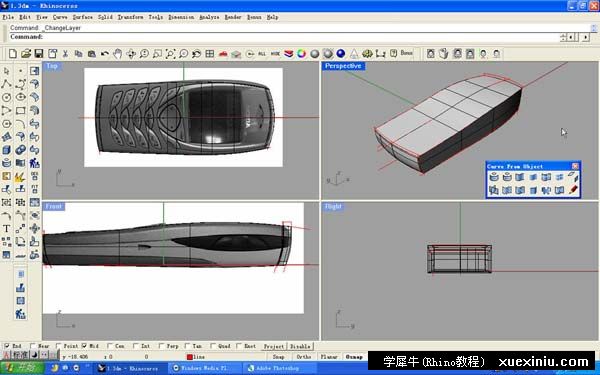Toggle the Ortho status bar button
Screen dimensions: 600x375
[304, 357]
